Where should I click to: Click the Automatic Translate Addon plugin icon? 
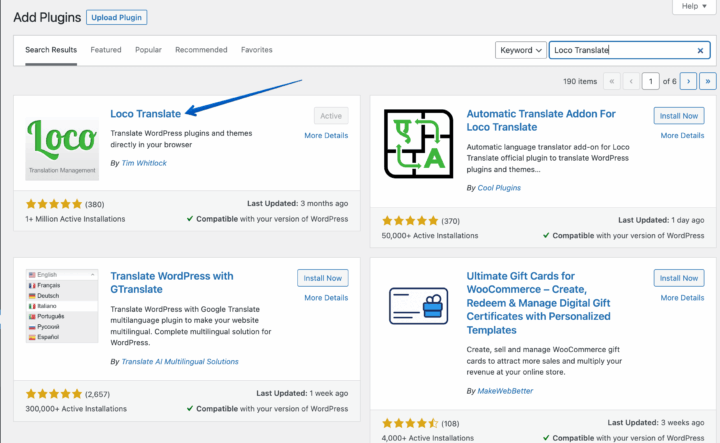click(x=418, y=144)
